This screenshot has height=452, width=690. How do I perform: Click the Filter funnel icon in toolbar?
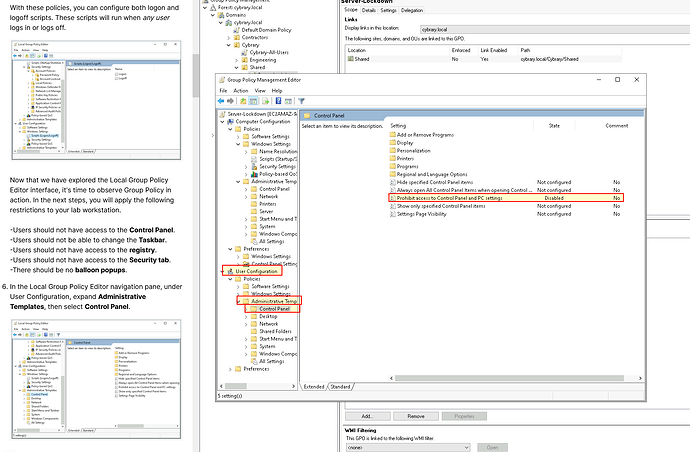pyautogui.click(x=302, y=103)
